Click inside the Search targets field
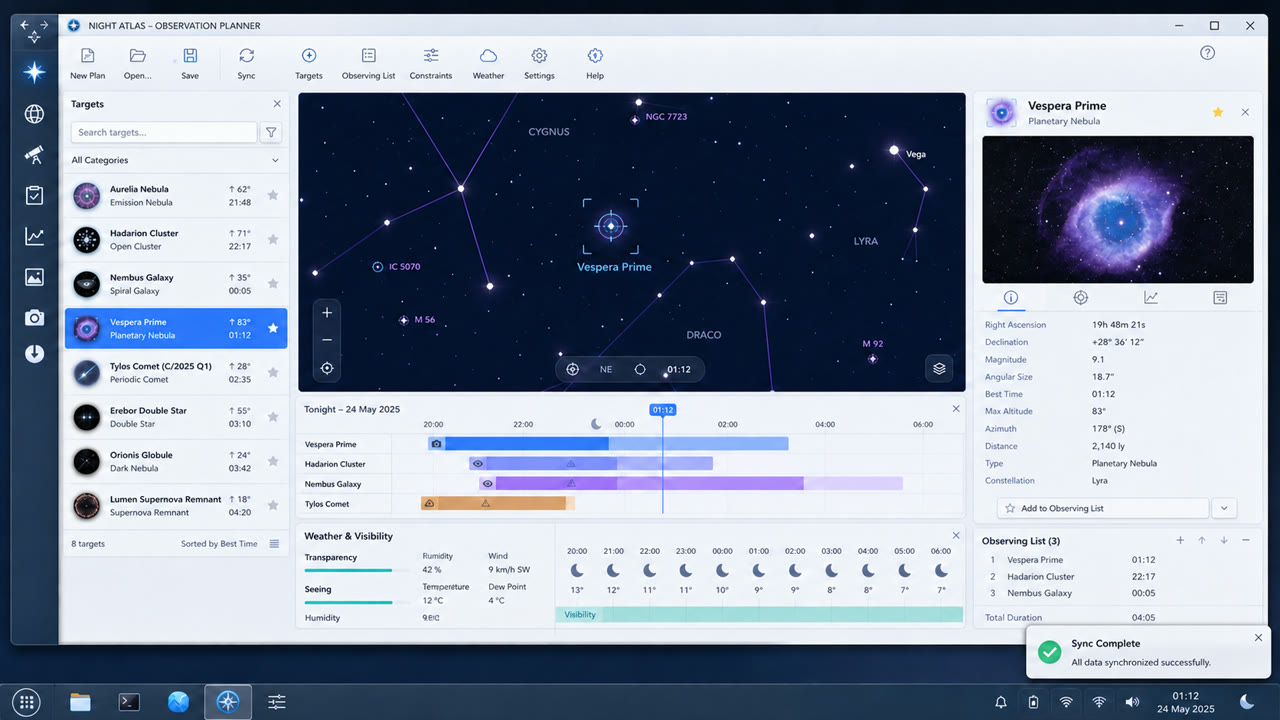Image resolution: width=1280 pixels, height=720 pixels. pyautogui.click(x=164, y=132)
